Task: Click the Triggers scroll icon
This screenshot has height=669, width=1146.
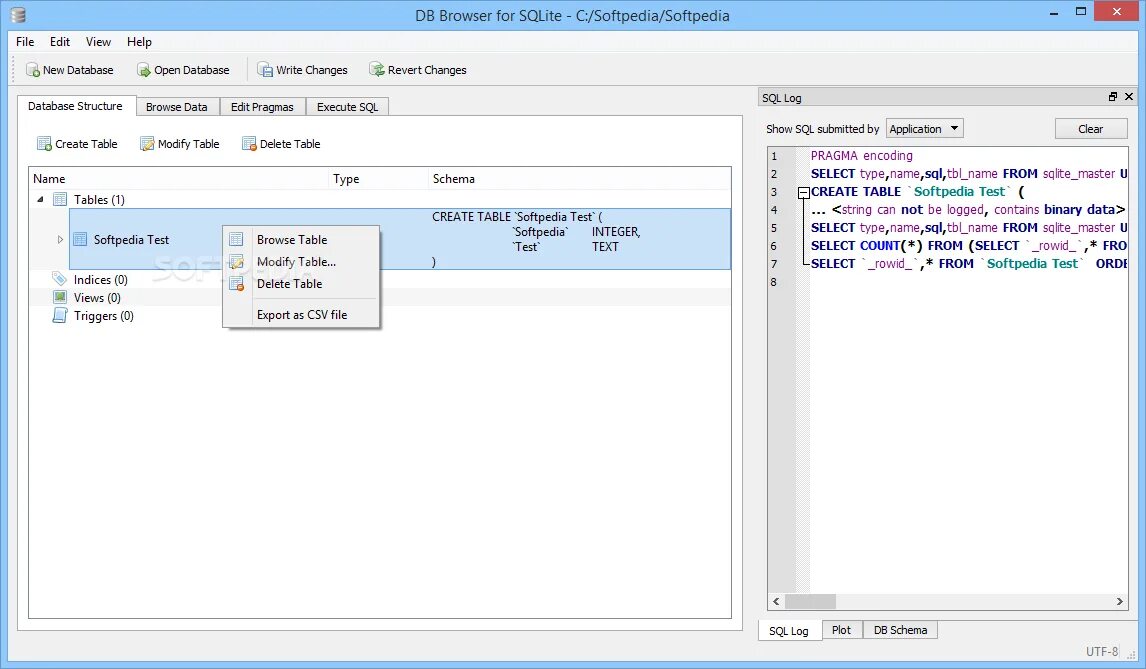Action: coord(60,315)
